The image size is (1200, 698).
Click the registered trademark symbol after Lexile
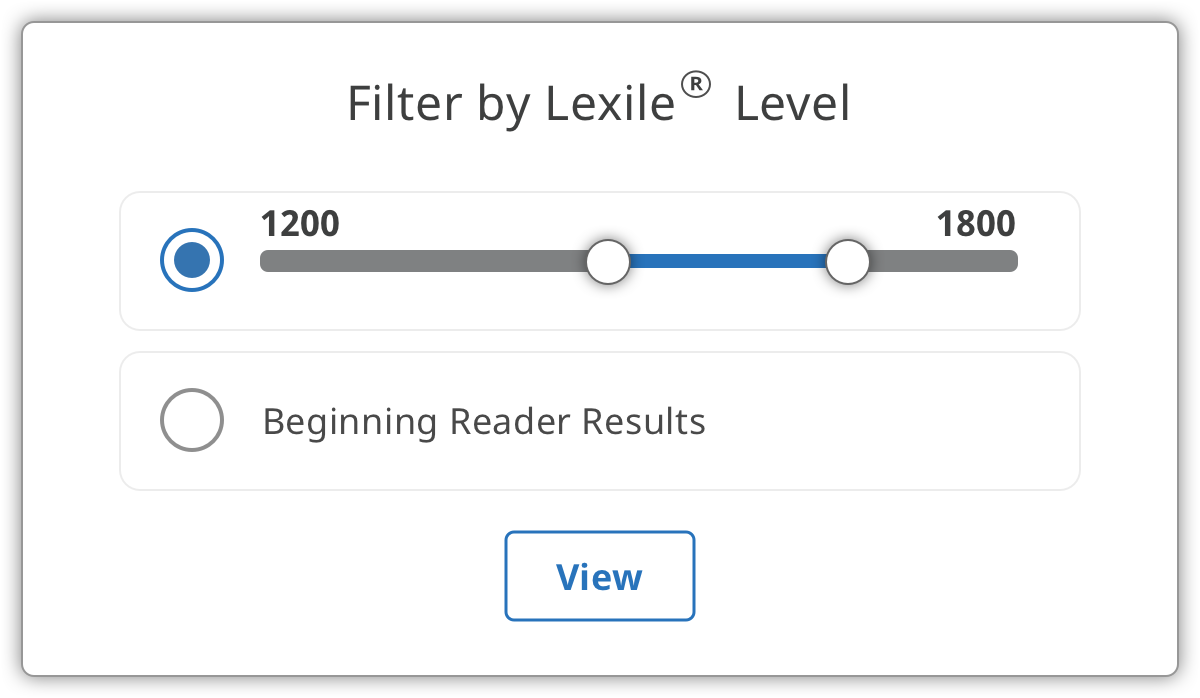pos(696,87)
